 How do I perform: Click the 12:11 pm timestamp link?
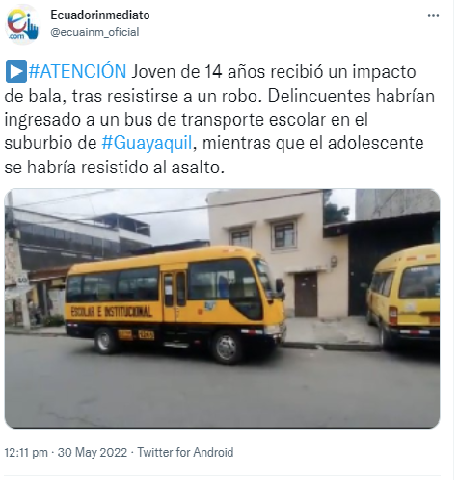click(26, 453)
